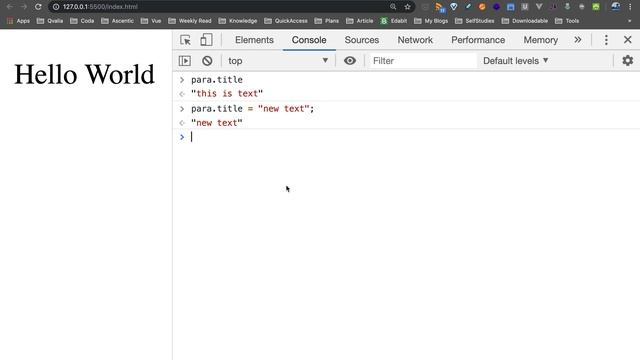Image resolution: width=640 pixels, height=360 pixels.
Task: Open the Weekly Read bookmarks folder
Action: 190,21
